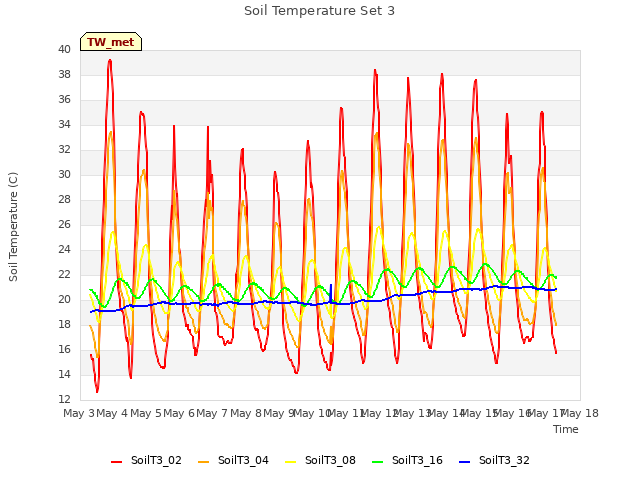Viewport: 640px width, 480px height.
Task: Click the 12 y-axis tick label
Action: pyautogui.click(x=64, y=399)
